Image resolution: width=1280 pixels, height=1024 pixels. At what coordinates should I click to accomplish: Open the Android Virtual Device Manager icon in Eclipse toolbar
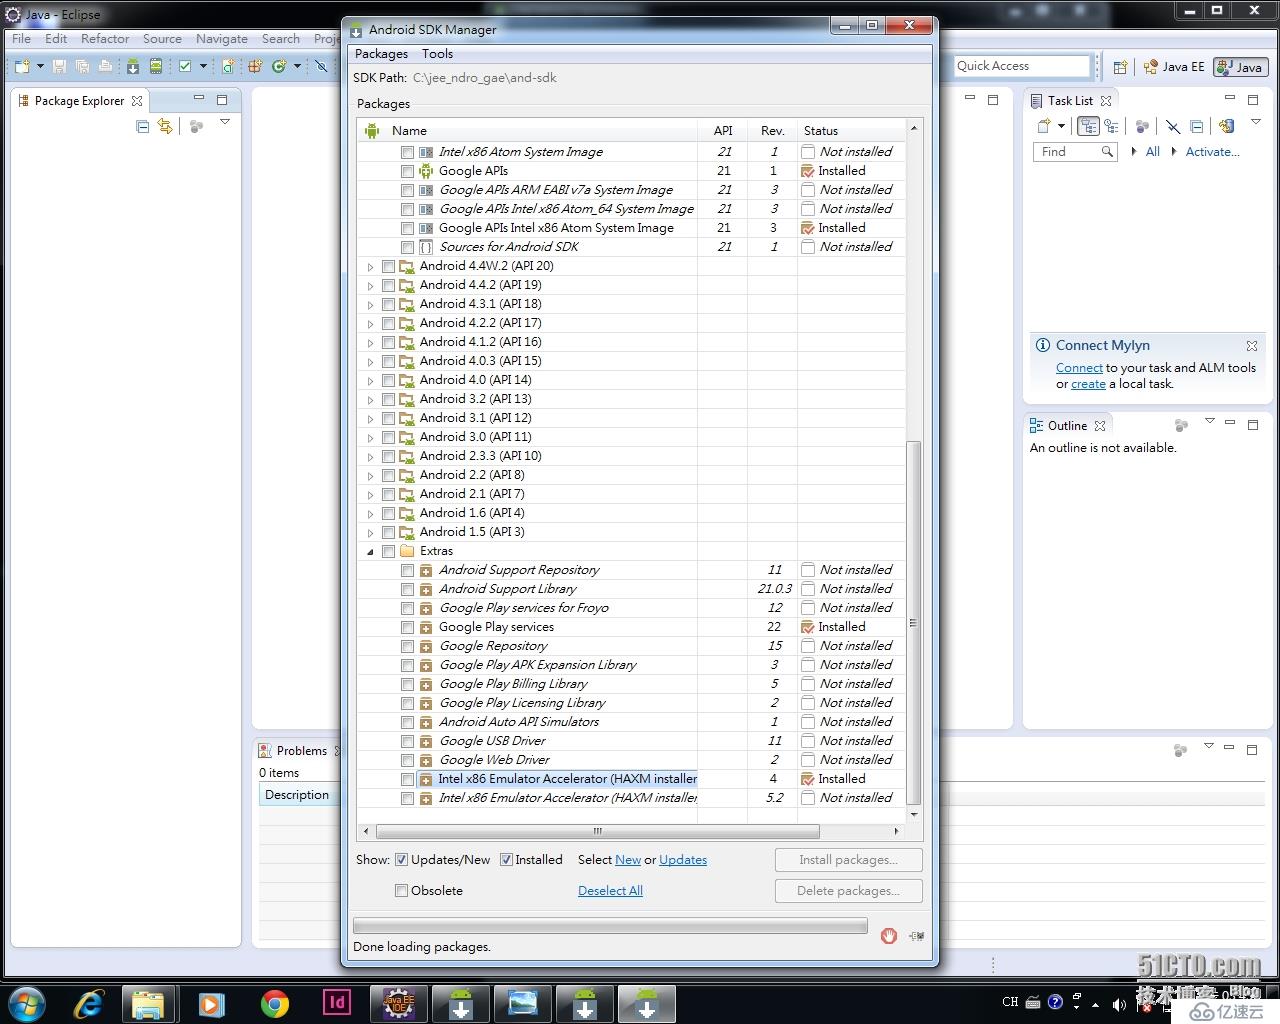click(x=156, y=66)
